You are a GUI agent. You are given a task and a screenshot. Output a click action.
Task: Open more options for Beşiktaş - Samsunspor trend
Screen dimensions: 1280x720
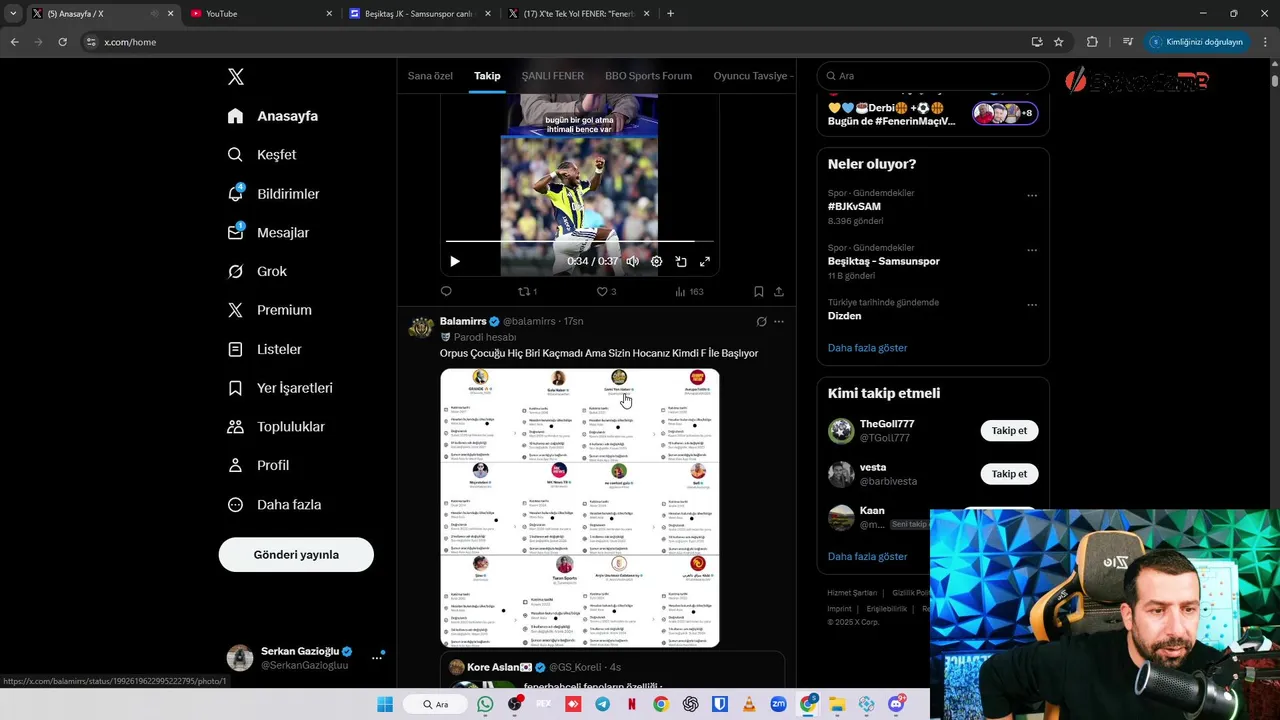point(1032,251)
